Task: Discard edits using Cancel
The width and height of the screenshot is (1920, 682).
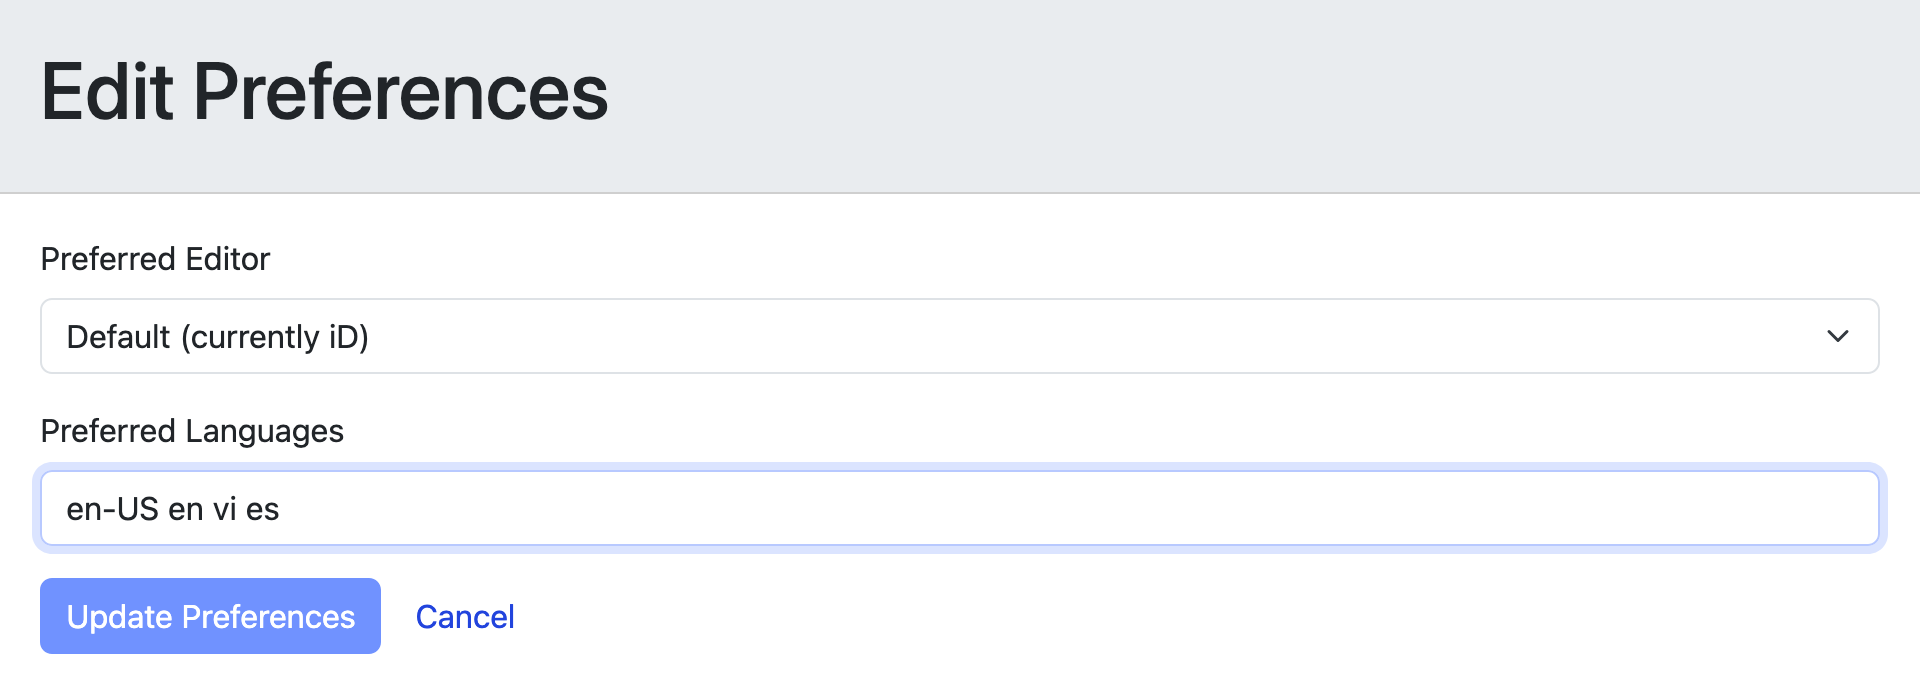Action: pyautogui.click(x=465, y=617)
